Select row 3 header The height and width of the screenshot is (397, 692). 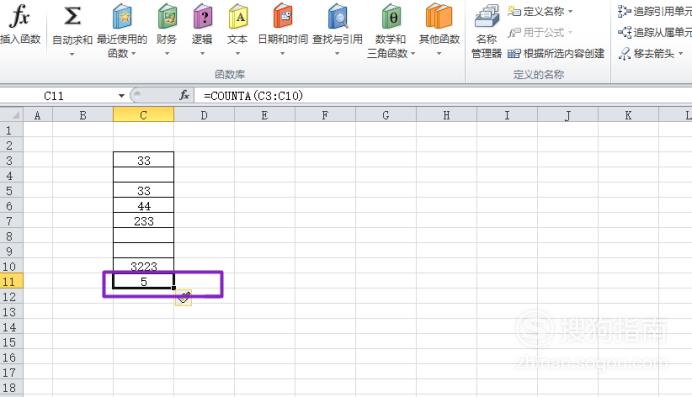coord(11,160)
